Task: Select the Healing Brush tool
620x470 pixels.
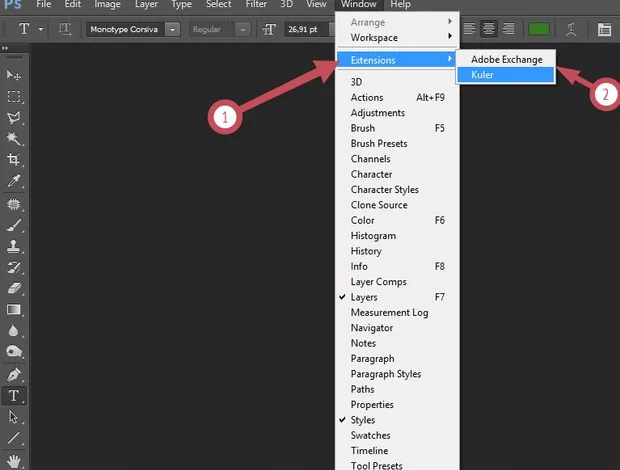Action: tap(14, 204)
